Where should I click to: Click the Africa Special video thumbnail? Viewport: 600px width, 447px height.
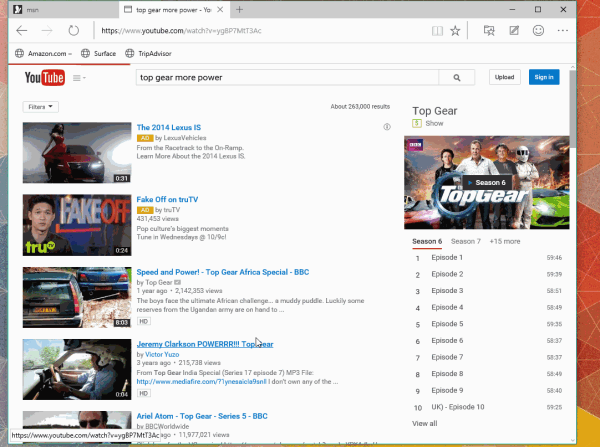[x=77, y=297]
